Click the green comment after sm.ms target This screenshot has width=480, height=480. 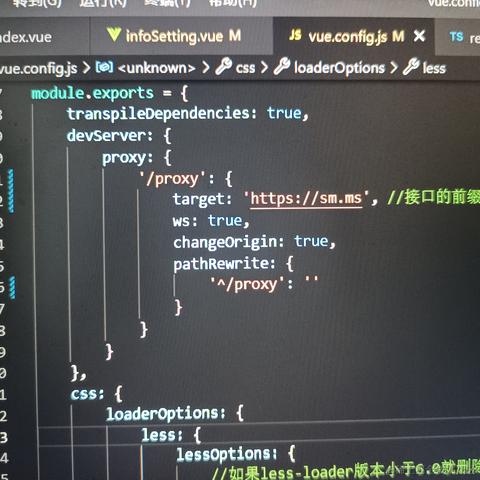[433, 197]
